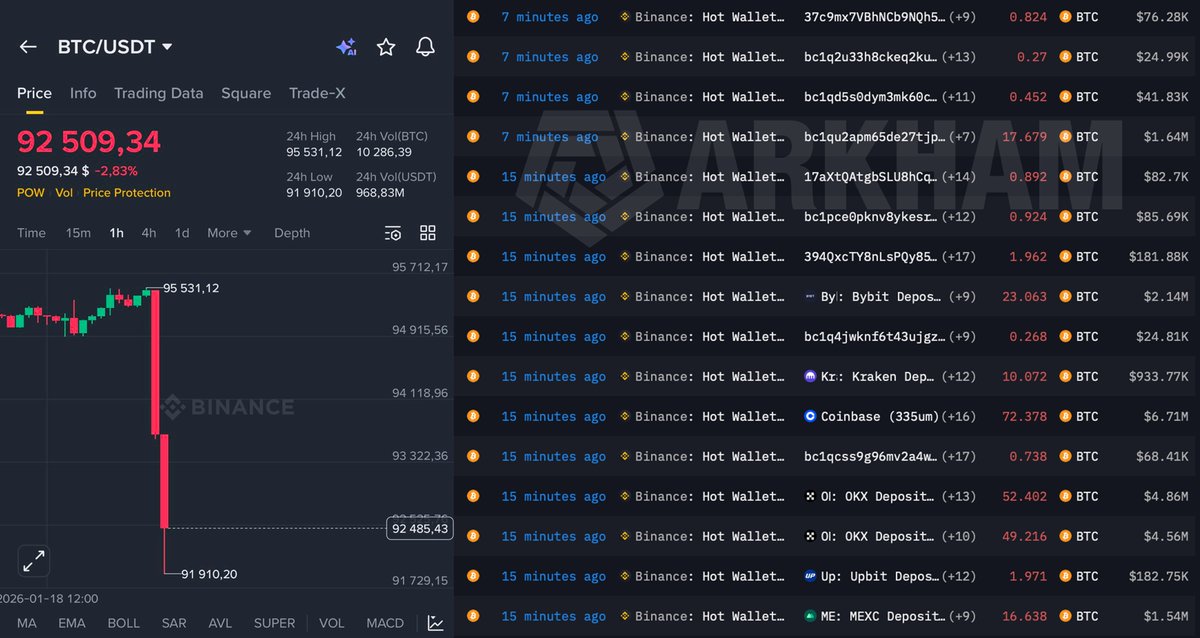Open the Trading Data tab

158,93
